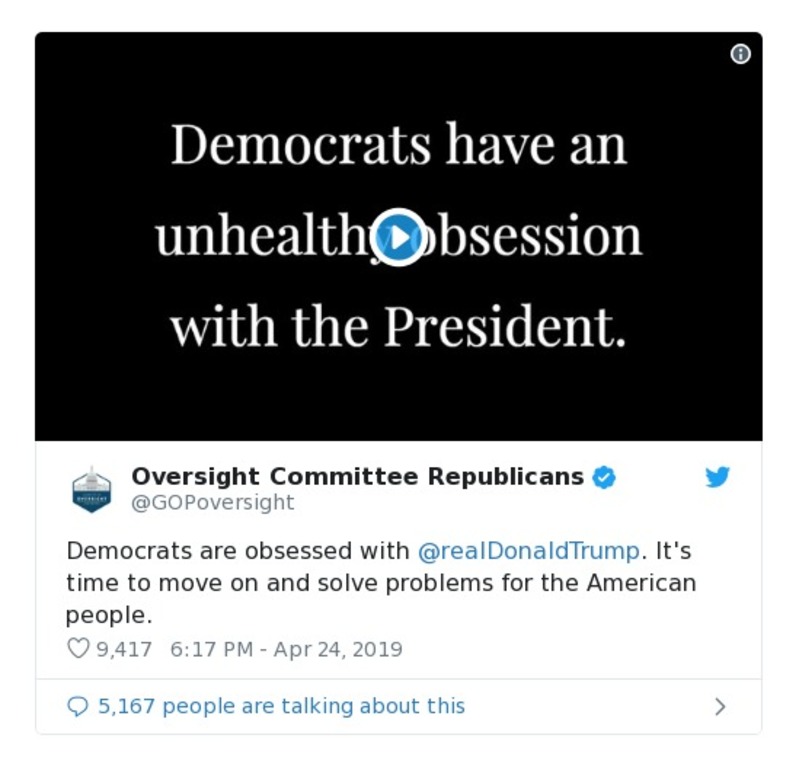Expand conversation with the right chevron arrow
The image size is (799, 770).
pyautogui.click(x=720, y=707)
